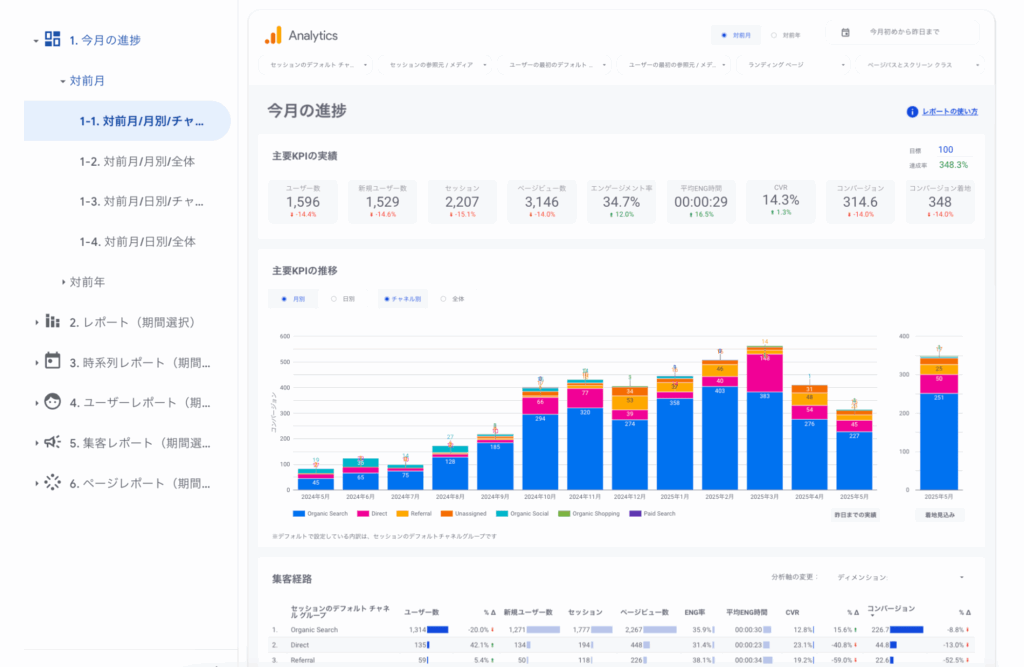Open ランディング ページ filter dropdown
Image resolution: width=1024 pixels, height=667 pixels.
click(795, 65)
